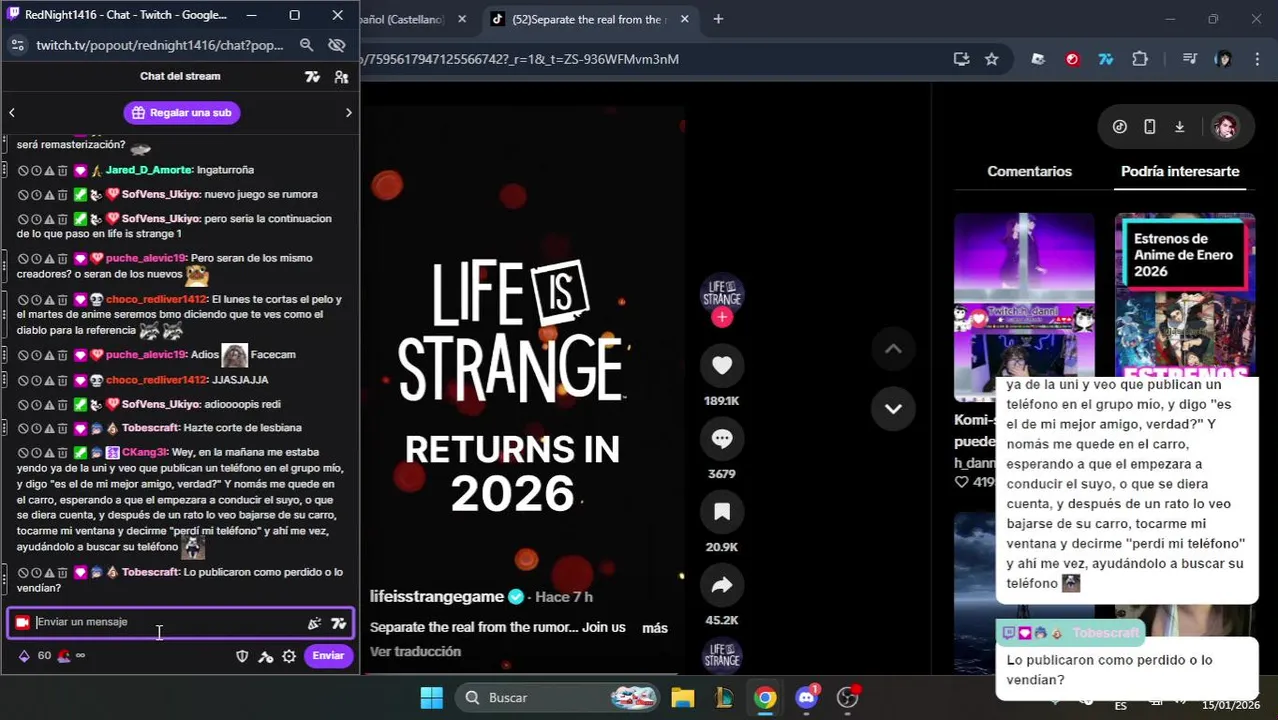Viewport: 1278px width, 720px height.
Task: Warn icon on SofVens_Ukiyo's nuevo juego message
Action: 49,195
